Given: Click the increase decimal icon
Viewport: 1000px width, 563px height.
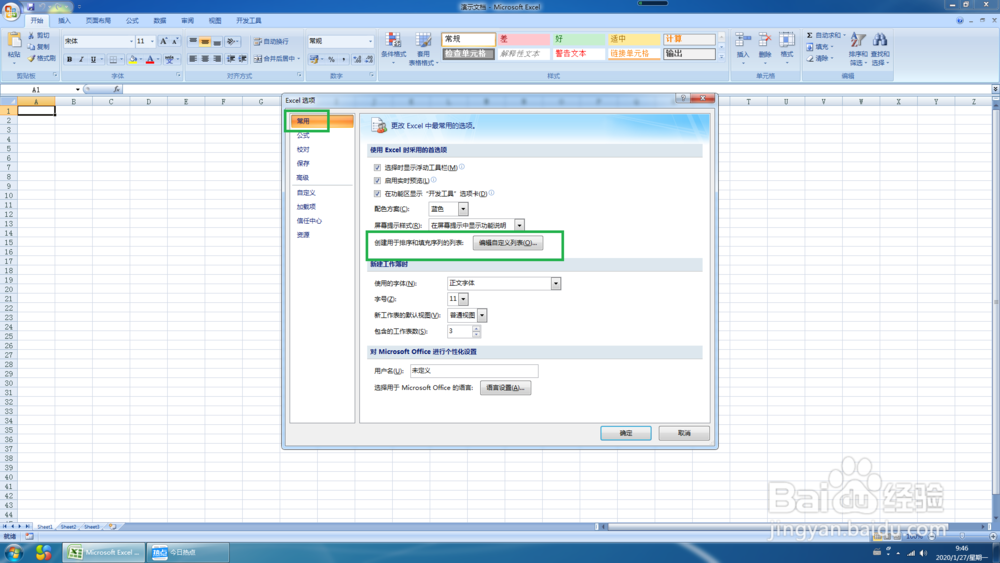Looking at the screenshot, I should point(357,59).
